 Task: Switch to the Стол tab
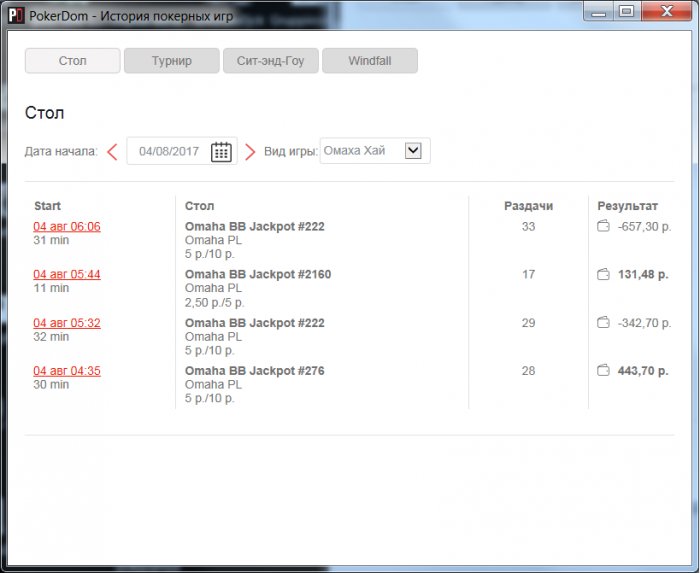click(x=72, y=61)
